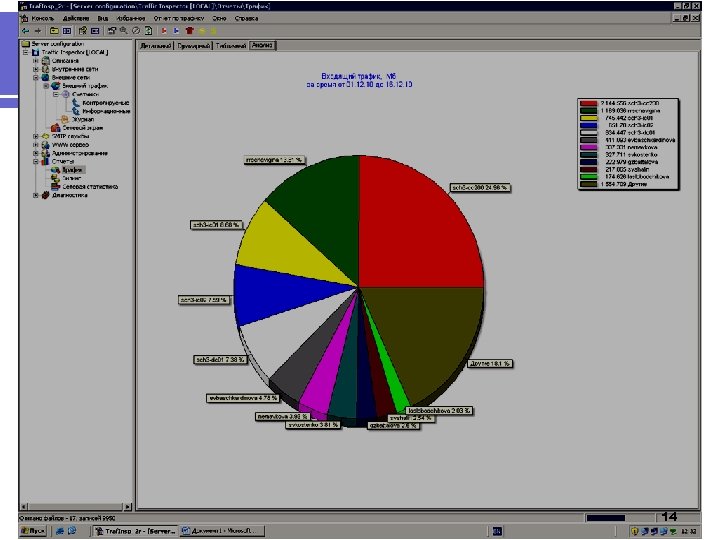Collapse the Внешние сети tree node

(x=36, y=78)
